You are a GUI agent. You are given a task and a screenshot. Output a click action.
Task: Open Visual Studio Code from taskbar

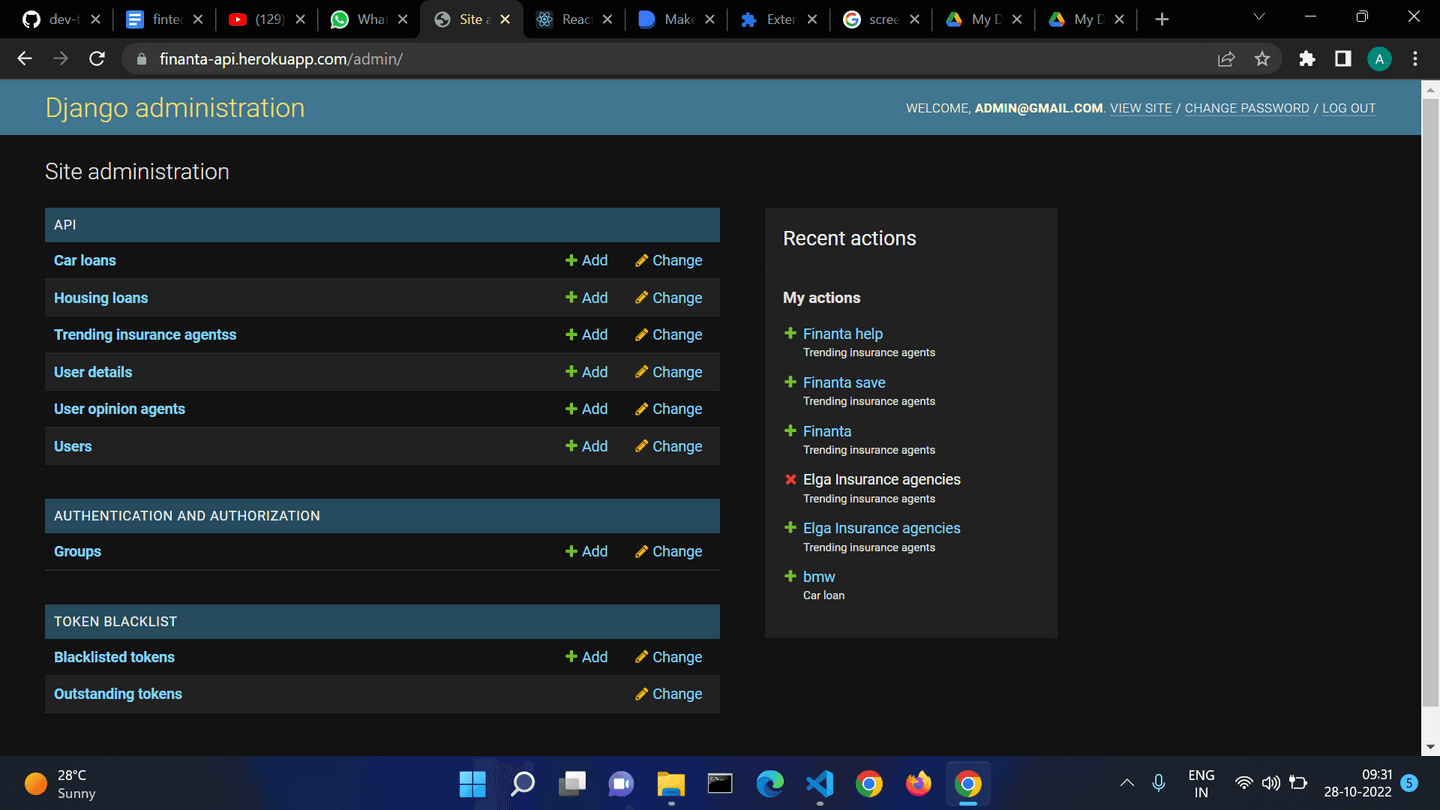tap(819, 784)
